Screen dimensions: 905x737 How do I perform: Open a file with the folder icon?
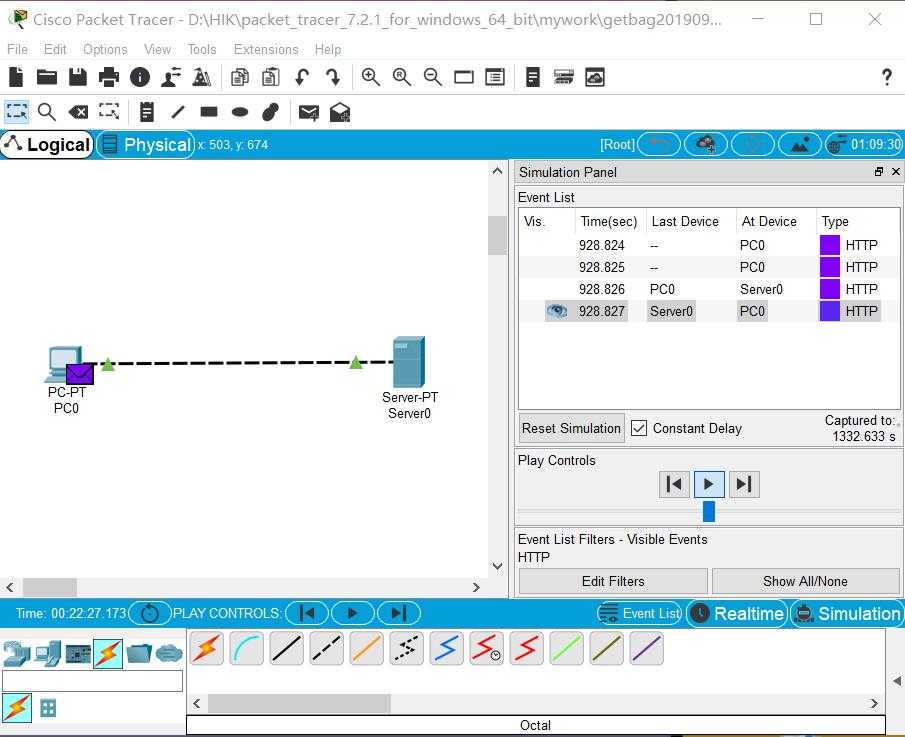coord(47,77)
